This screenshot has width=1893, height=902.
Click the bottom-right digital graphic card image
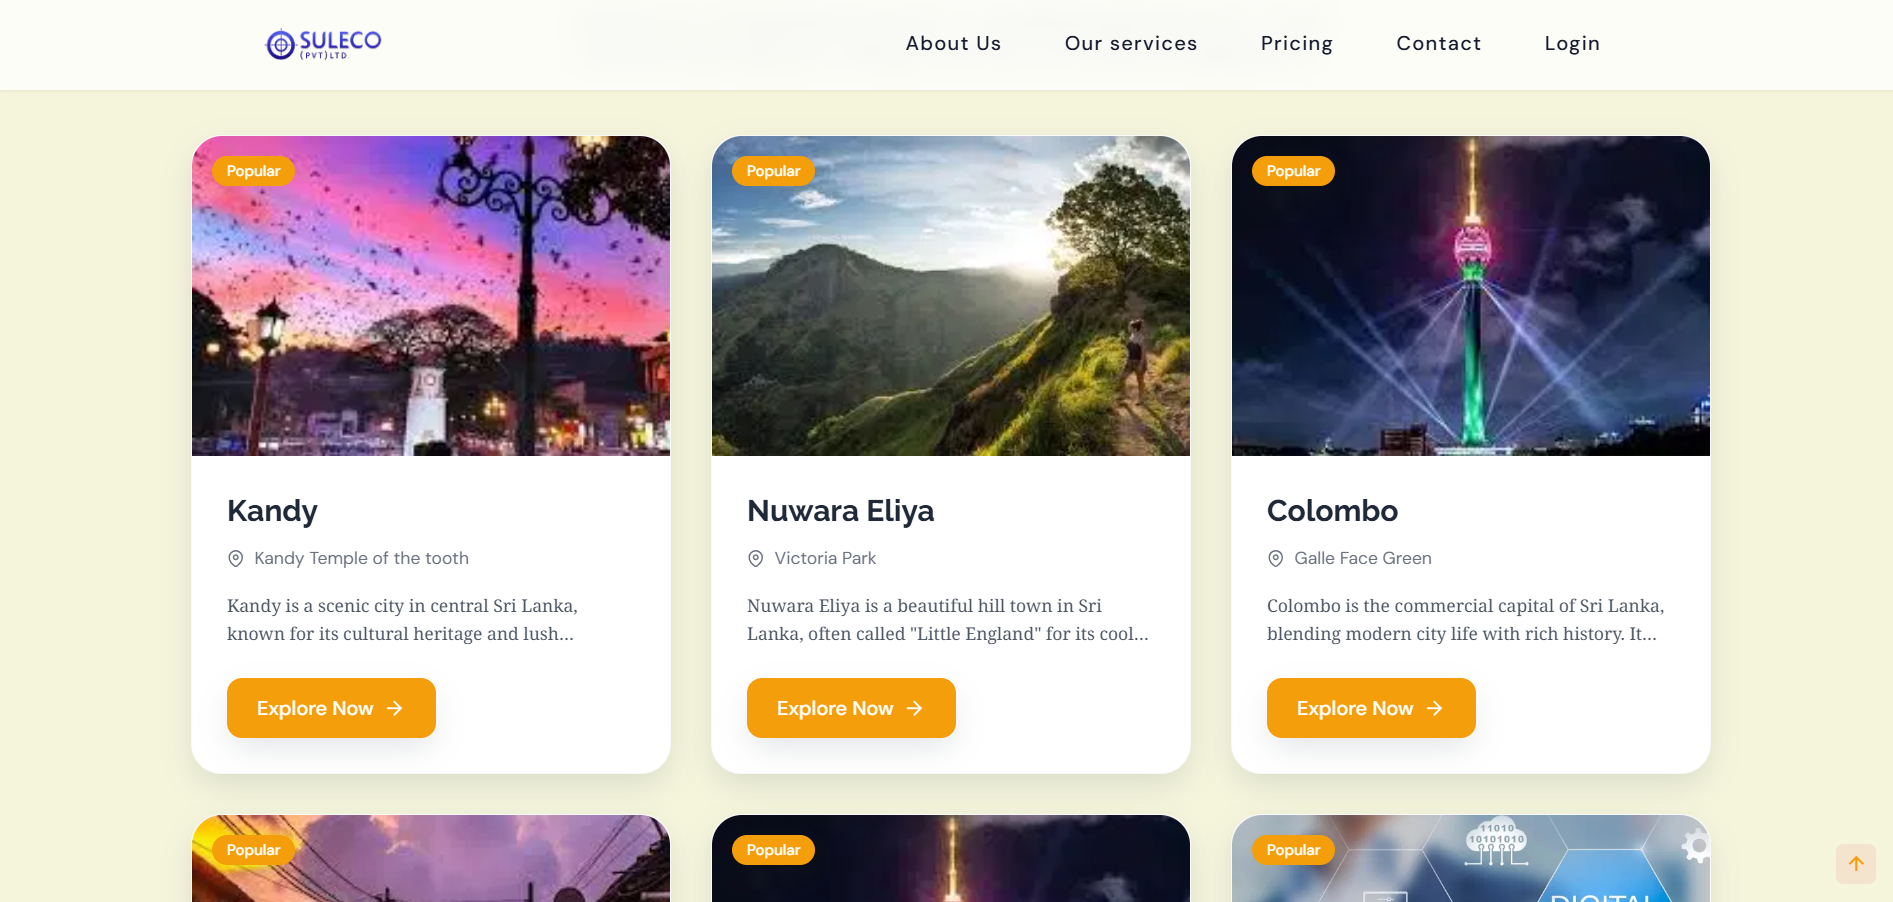coord(1471,859)
